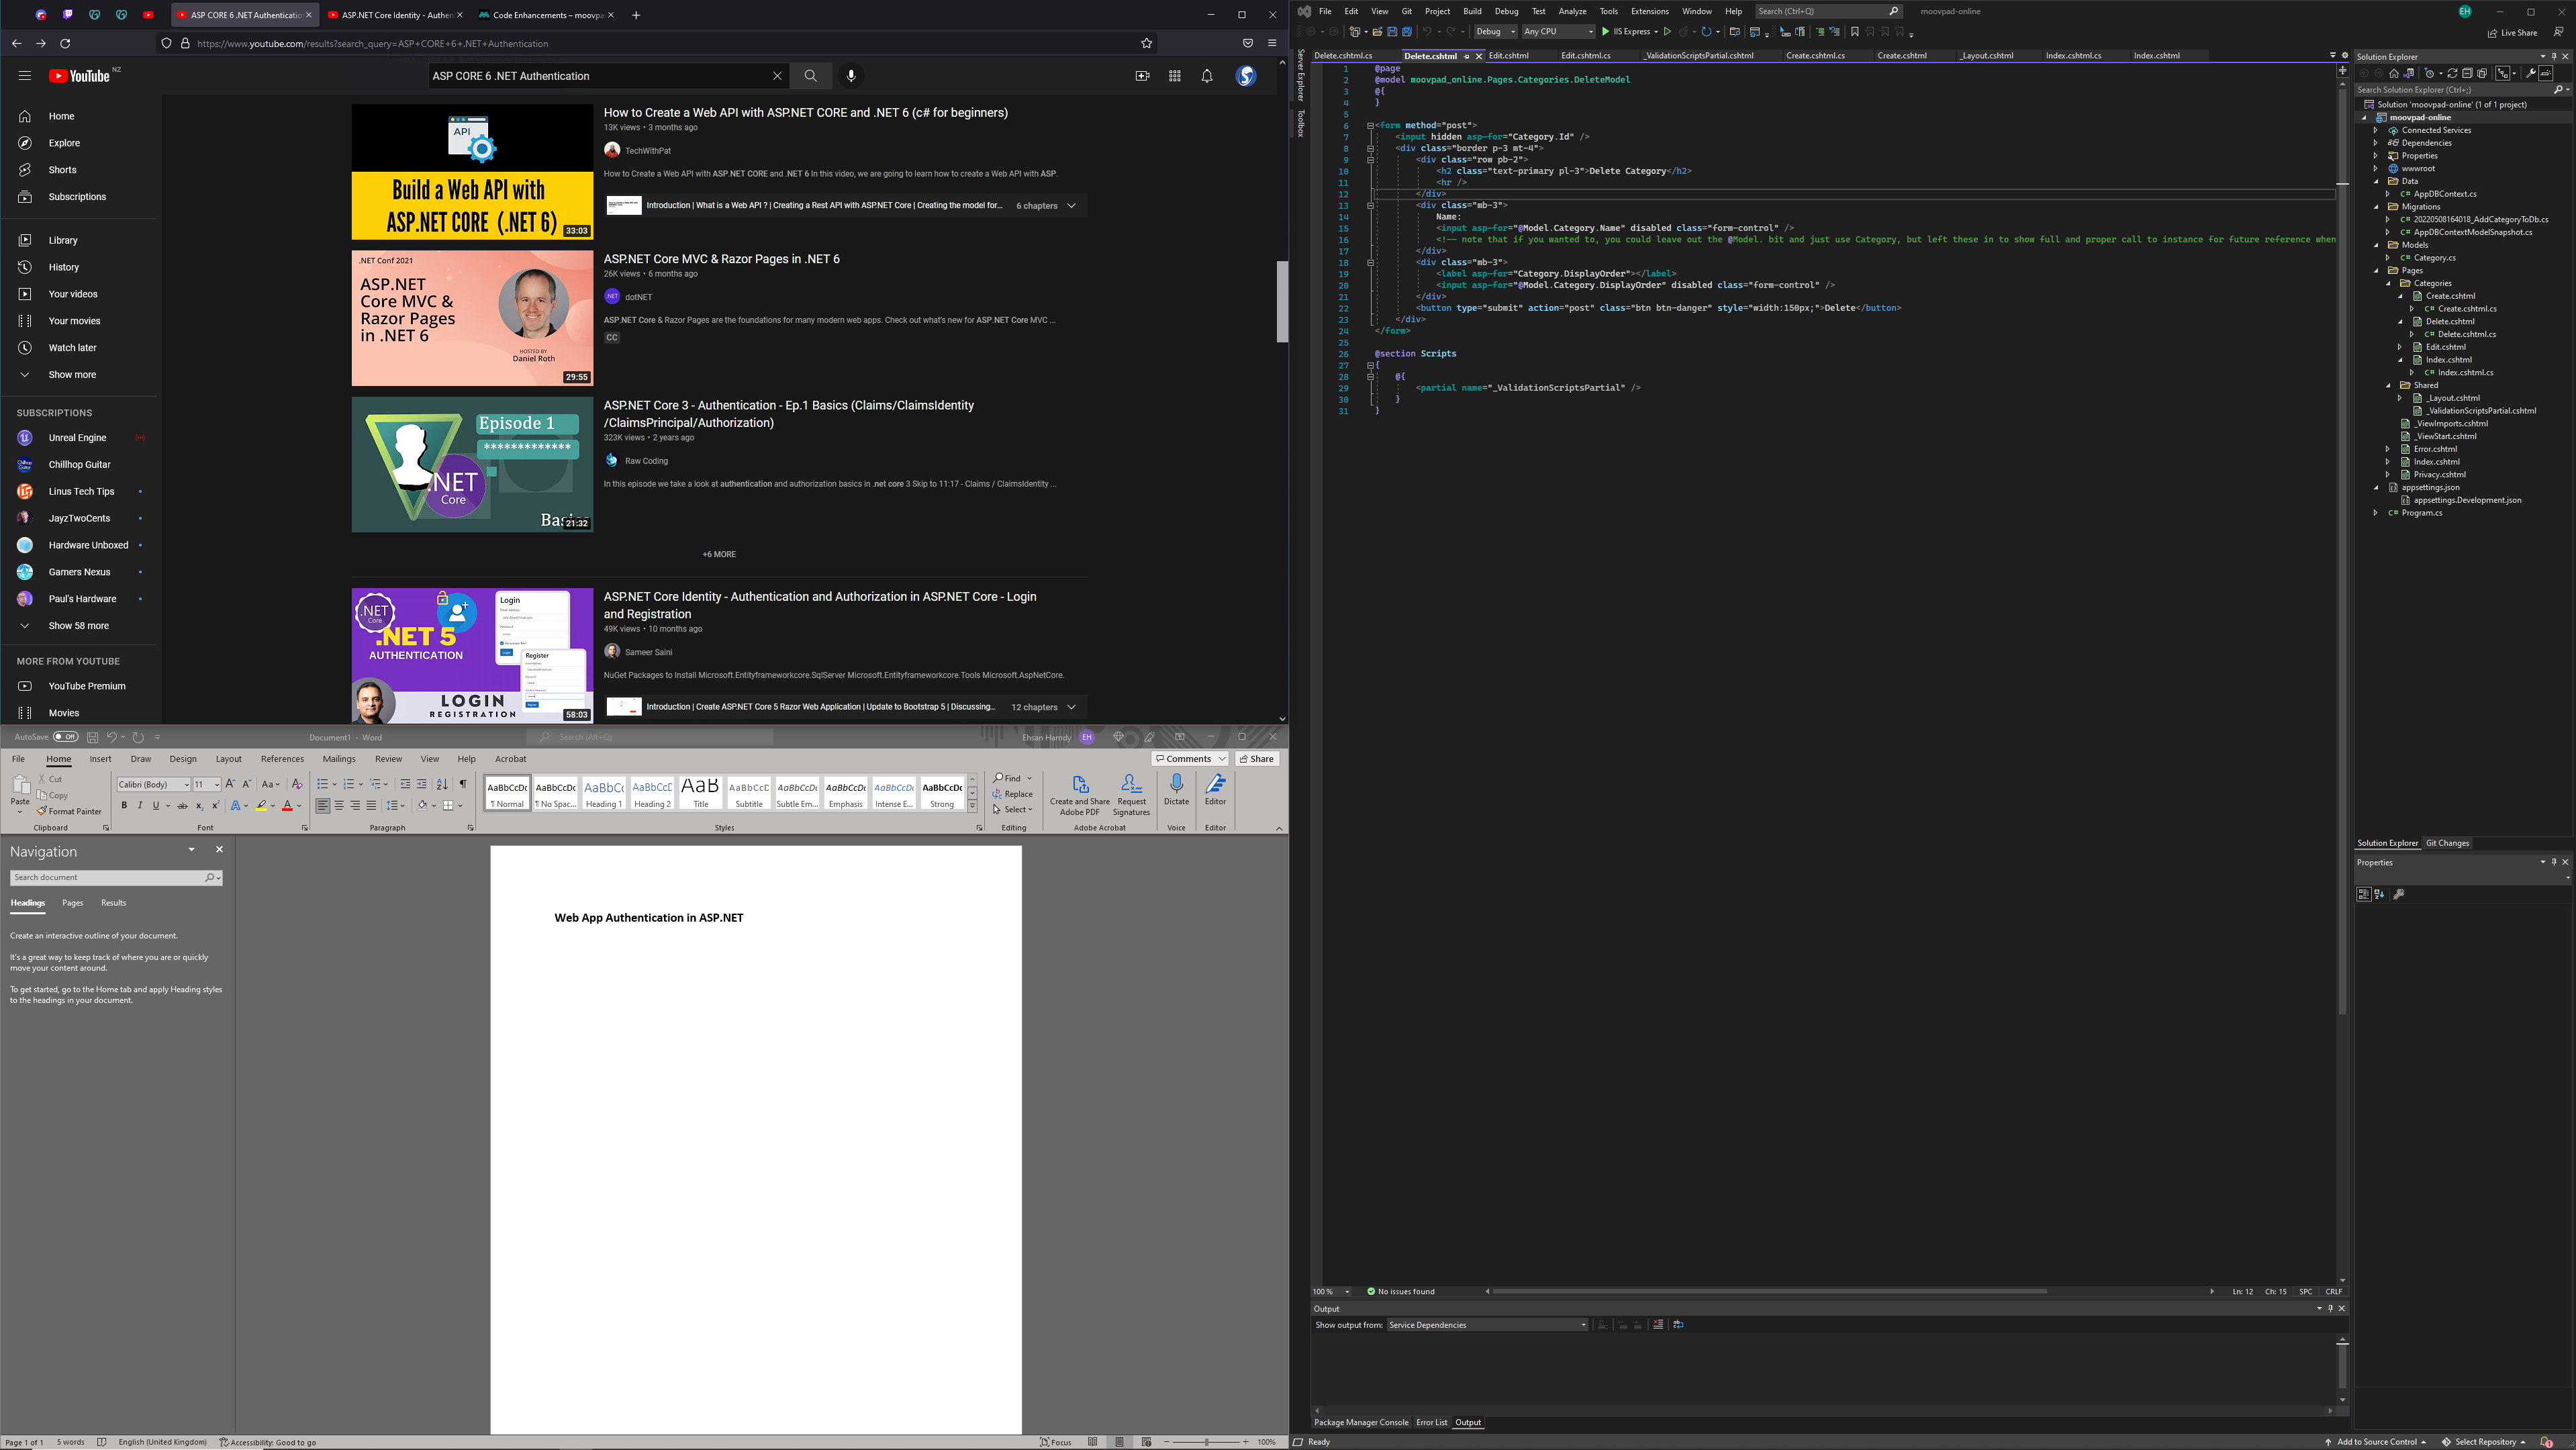Click YouTube notifications bell
The width and height of the screenshot is (2576, 1450).
click(1207, 76)
